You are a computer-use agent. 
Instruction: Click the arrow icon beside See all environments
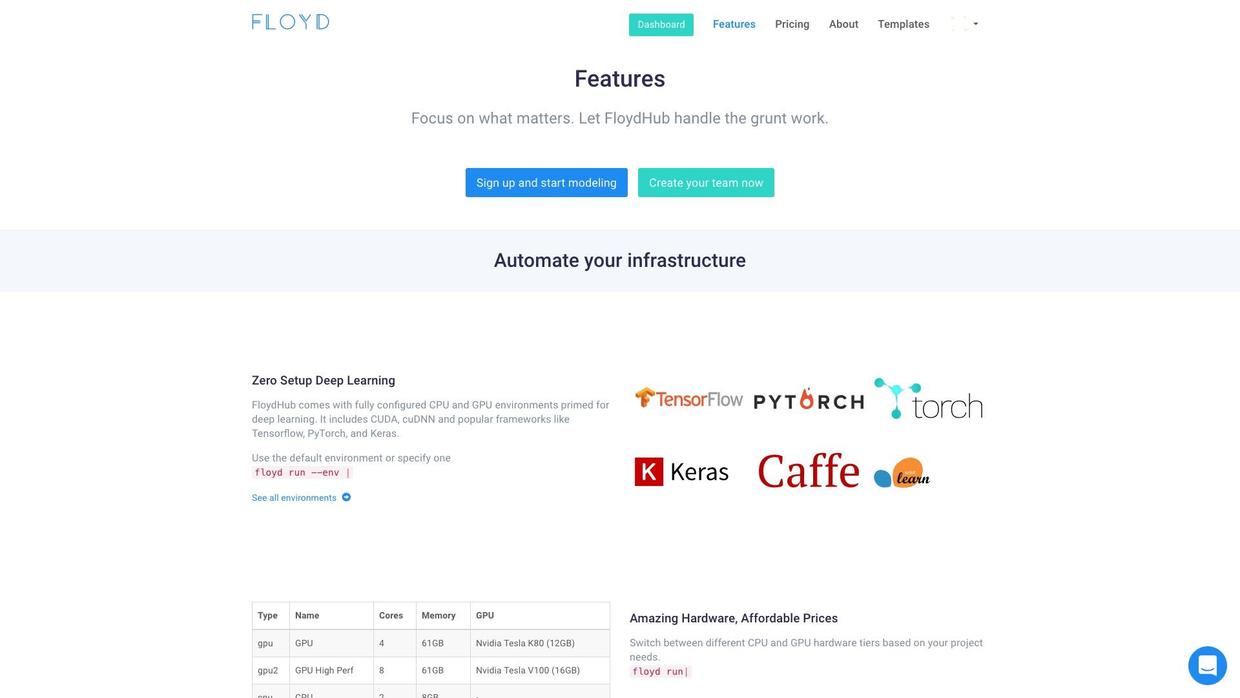[347, 497]
